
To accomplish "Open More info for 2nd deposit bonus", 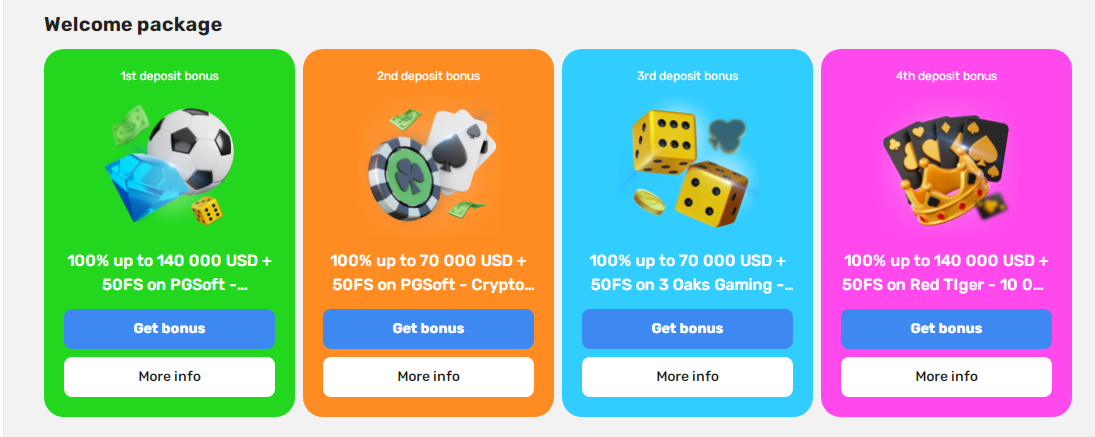I will 428,376.
